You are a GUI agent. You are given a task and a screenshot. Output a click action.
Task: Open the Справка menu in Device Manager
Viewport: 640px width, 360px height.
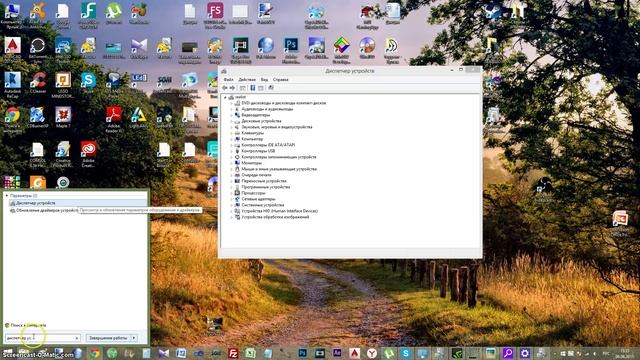[x=280, y=80]
